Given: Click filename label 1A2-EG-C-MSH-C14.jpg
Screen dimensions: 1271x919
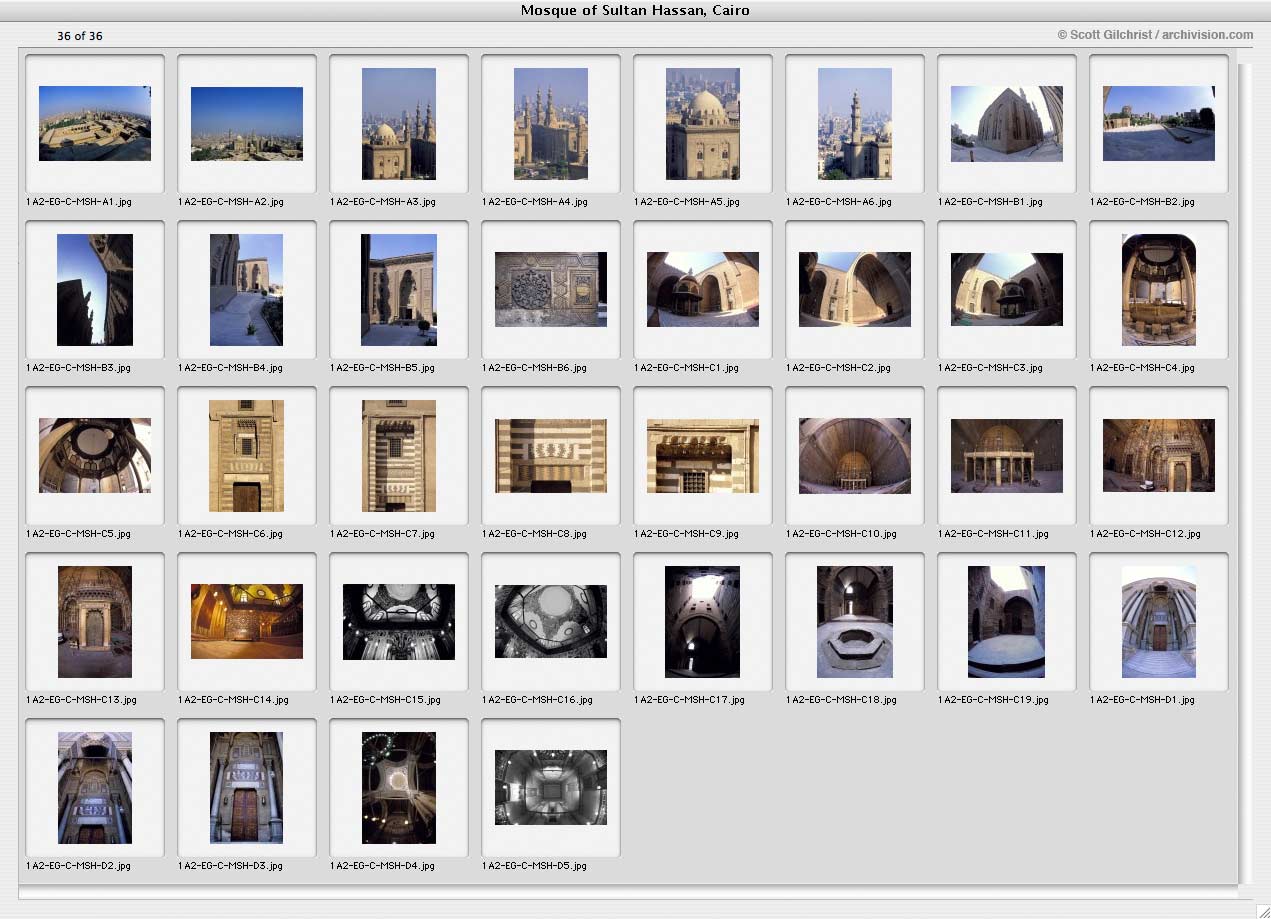Looking at the screenshot, I should click(x=233, y=700).
